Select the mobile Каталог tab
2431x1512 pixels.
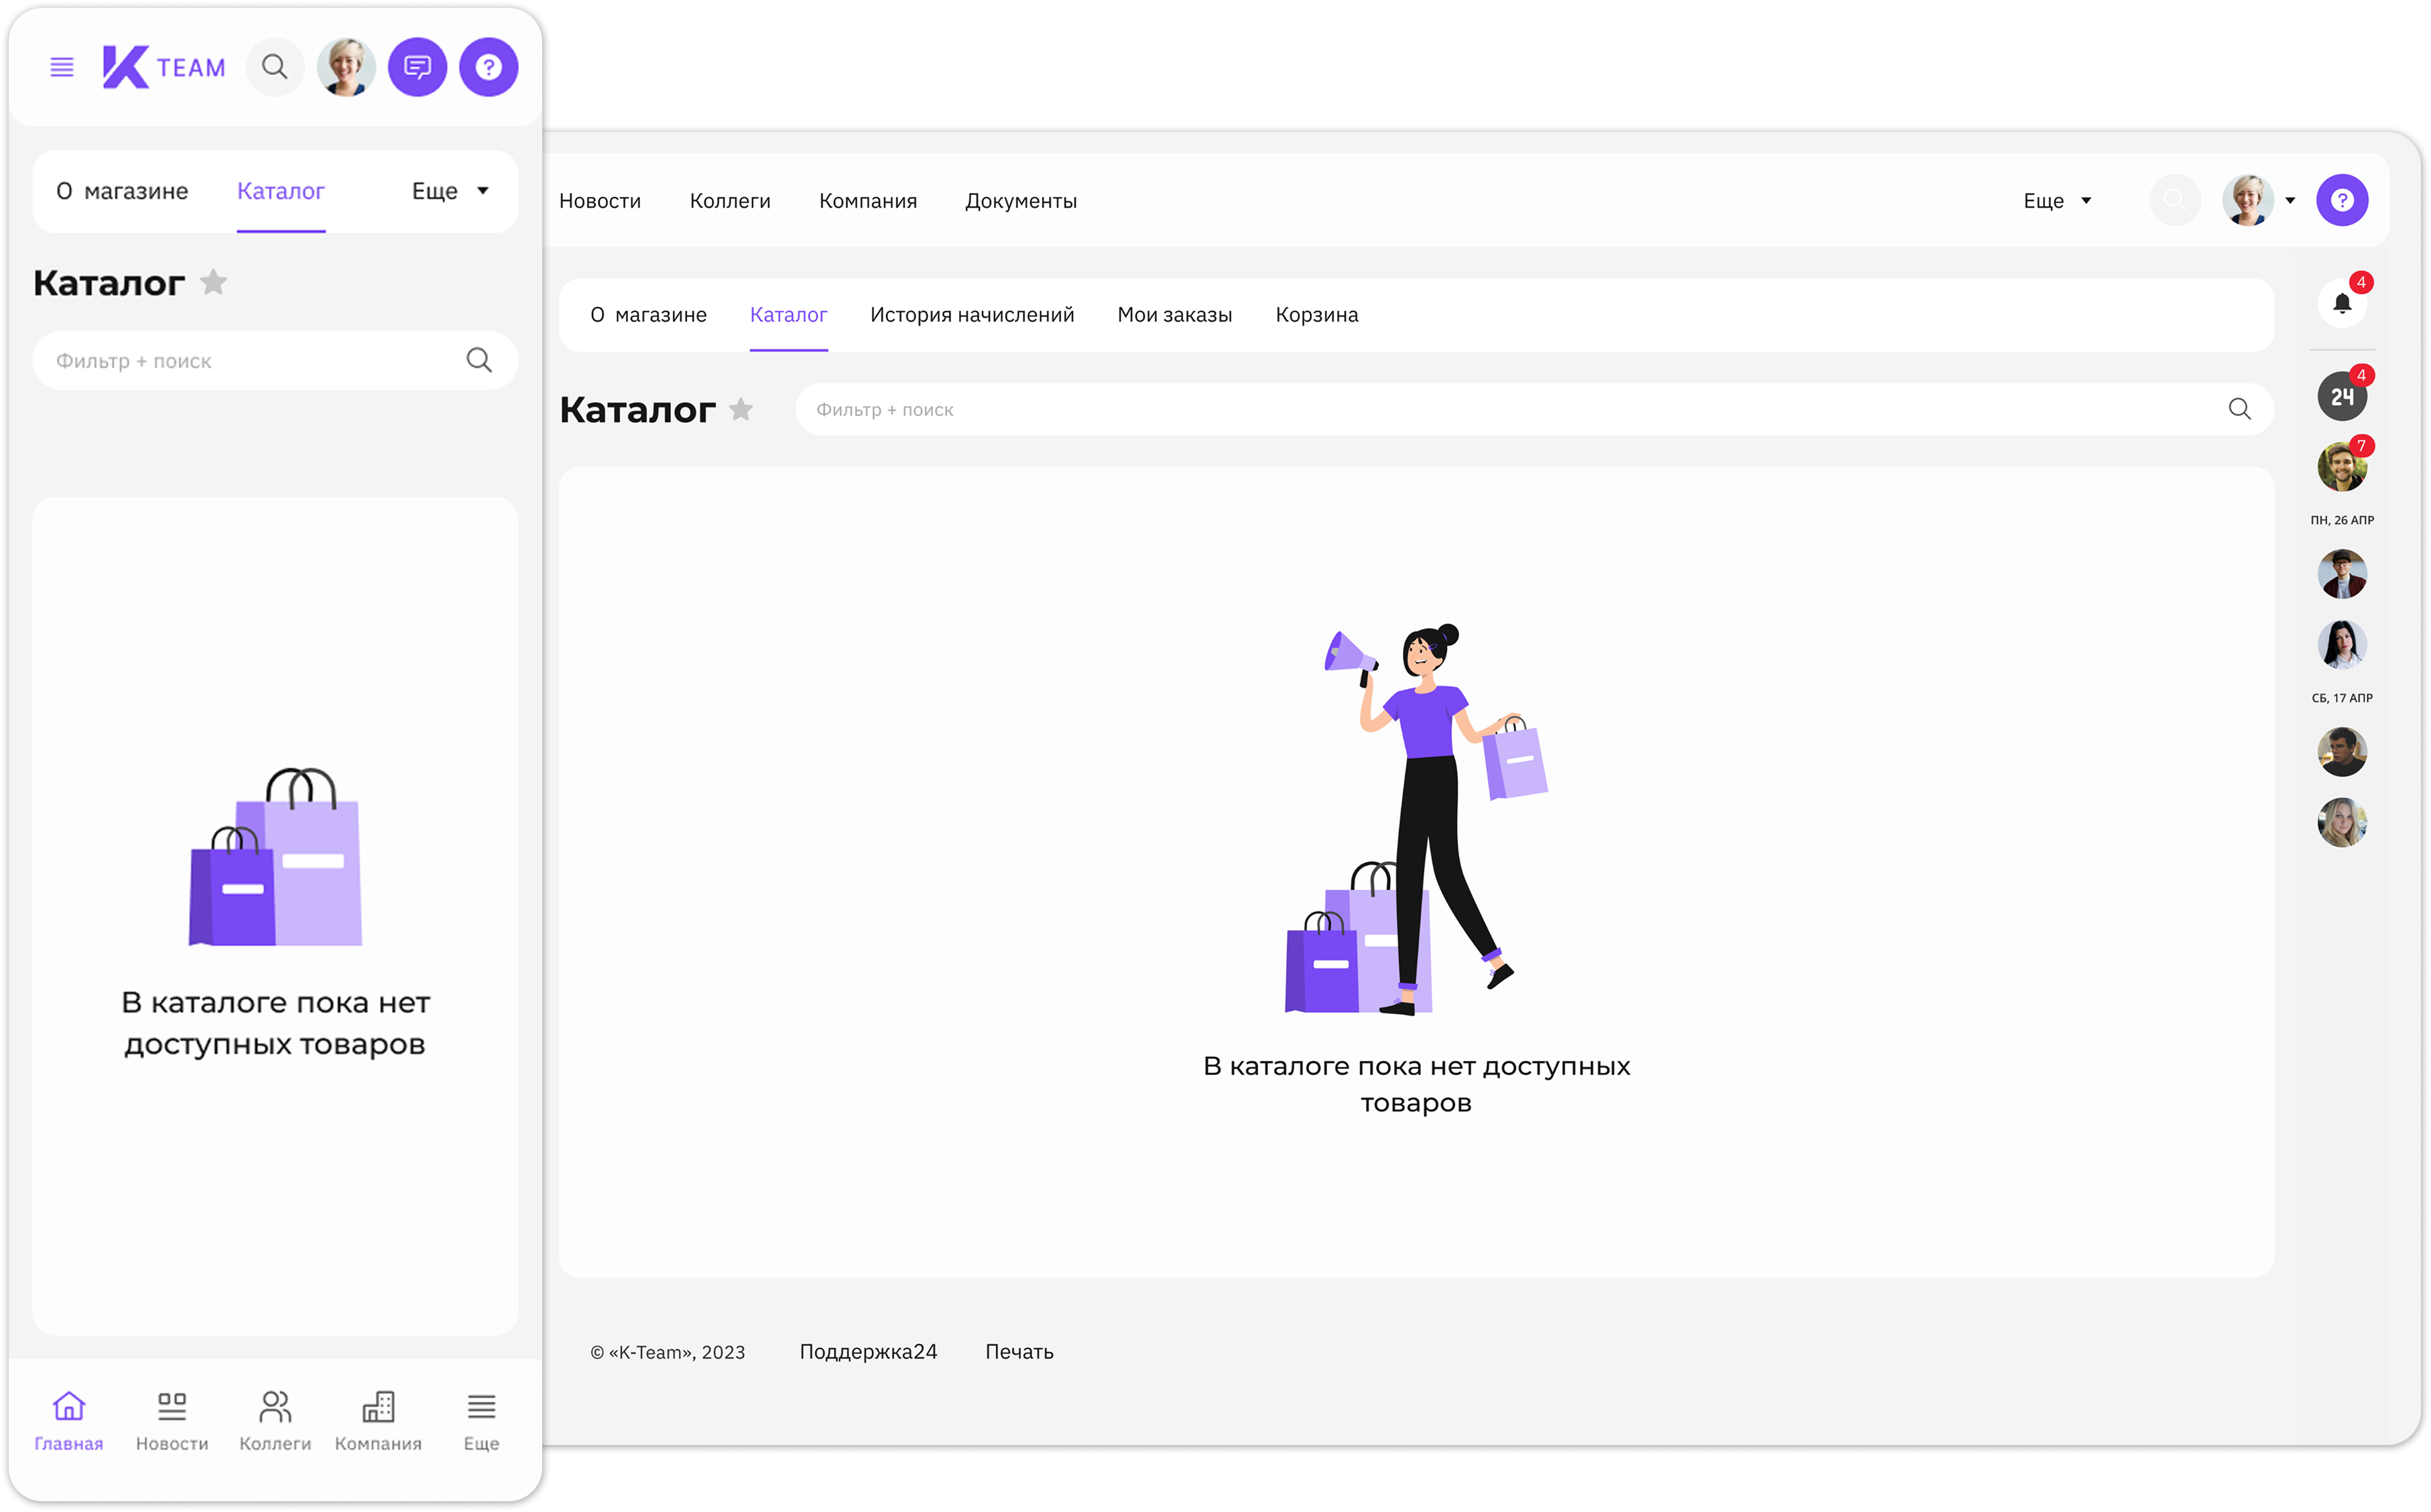click(x=281, y=191)
